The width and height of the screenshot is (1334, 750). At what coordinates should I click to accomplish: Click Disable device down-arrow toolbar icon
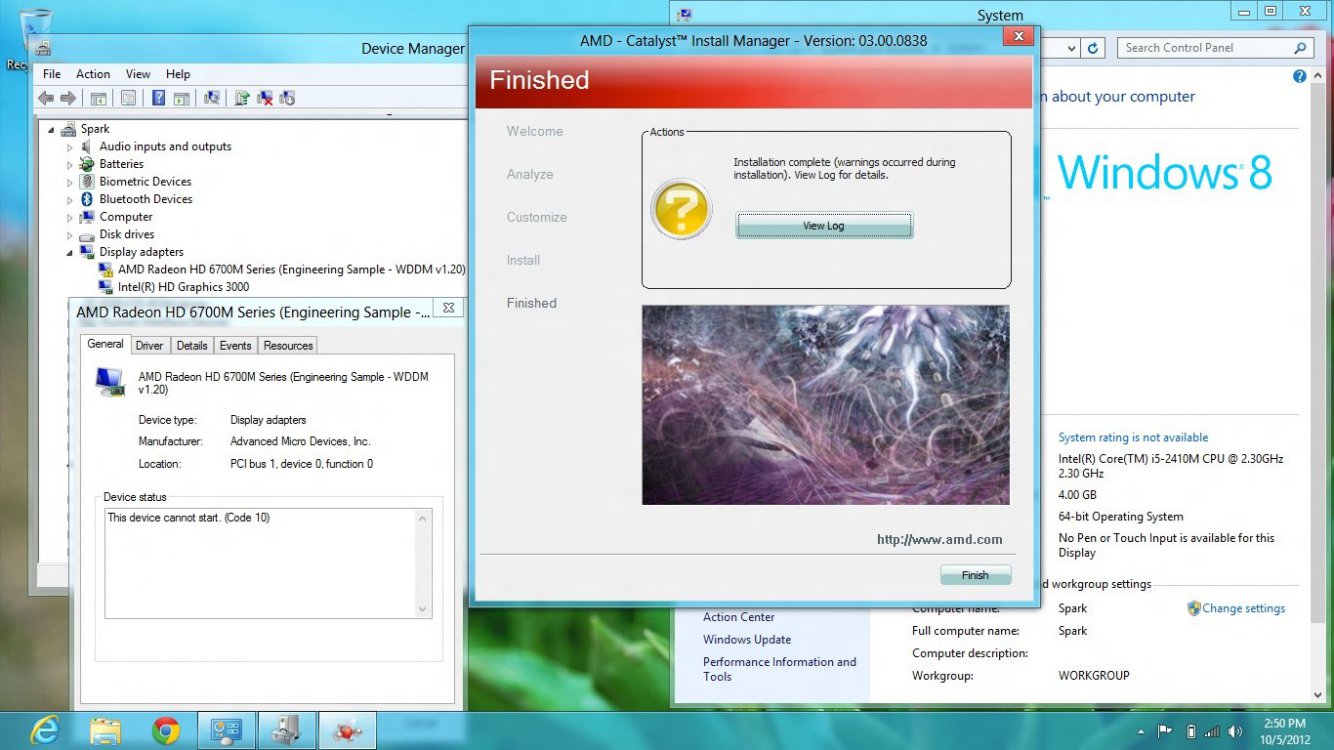click(x=288, y=98)
